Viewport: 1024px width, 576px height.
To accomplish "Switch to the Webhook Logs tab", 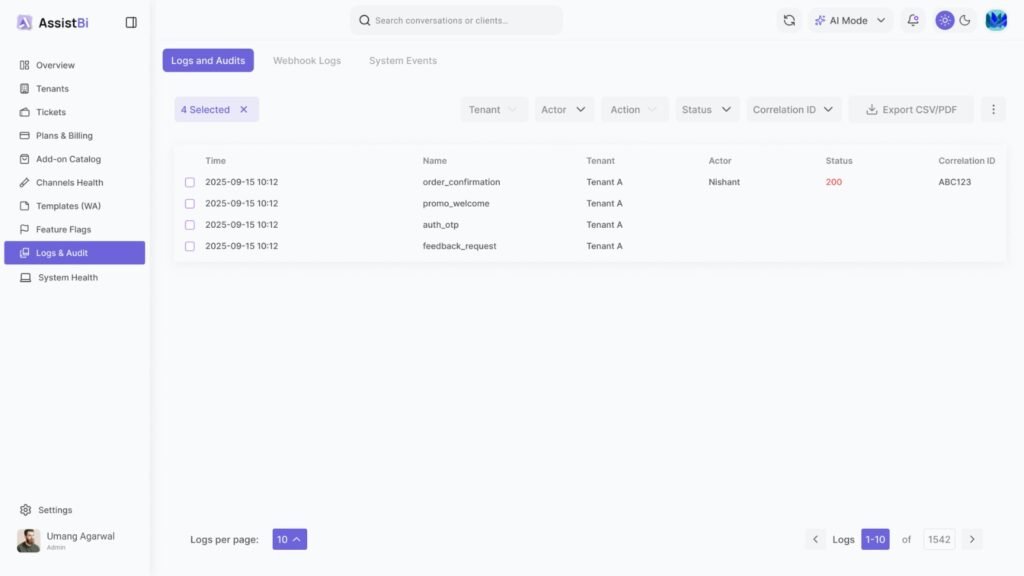I will coord(307,61).
